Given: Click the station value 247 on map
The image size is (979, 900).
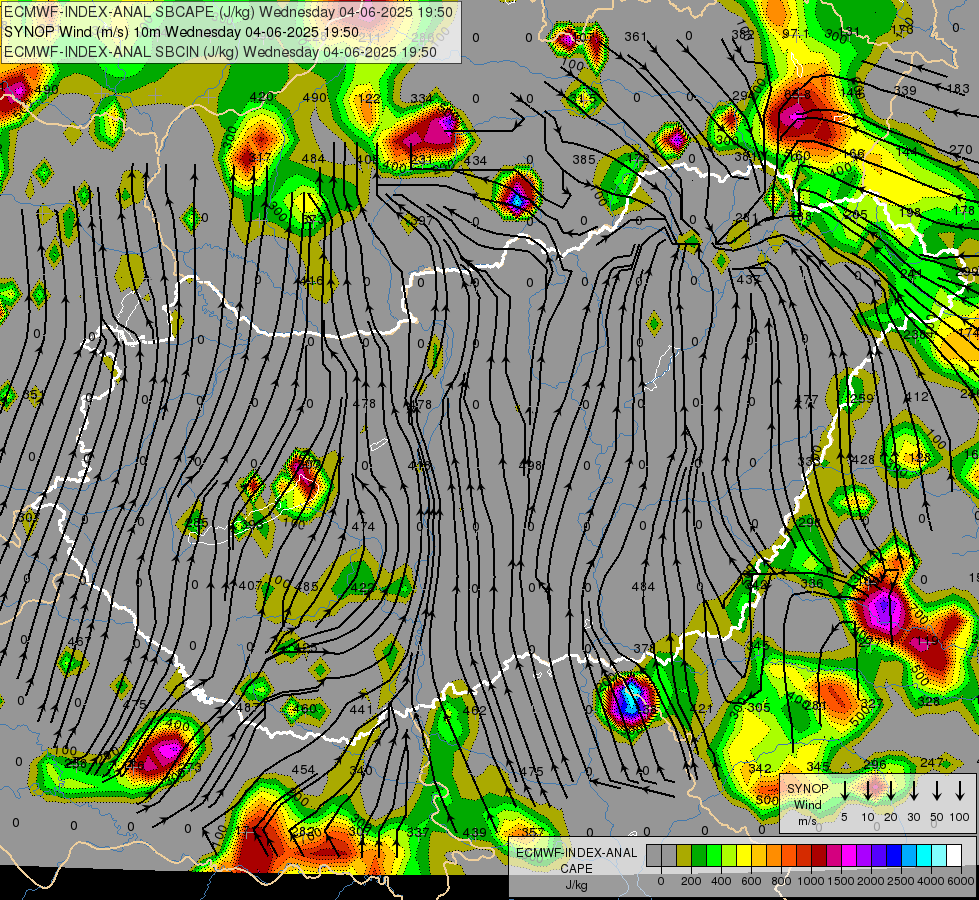Looking at the screenshot, I should coord(932,763).
